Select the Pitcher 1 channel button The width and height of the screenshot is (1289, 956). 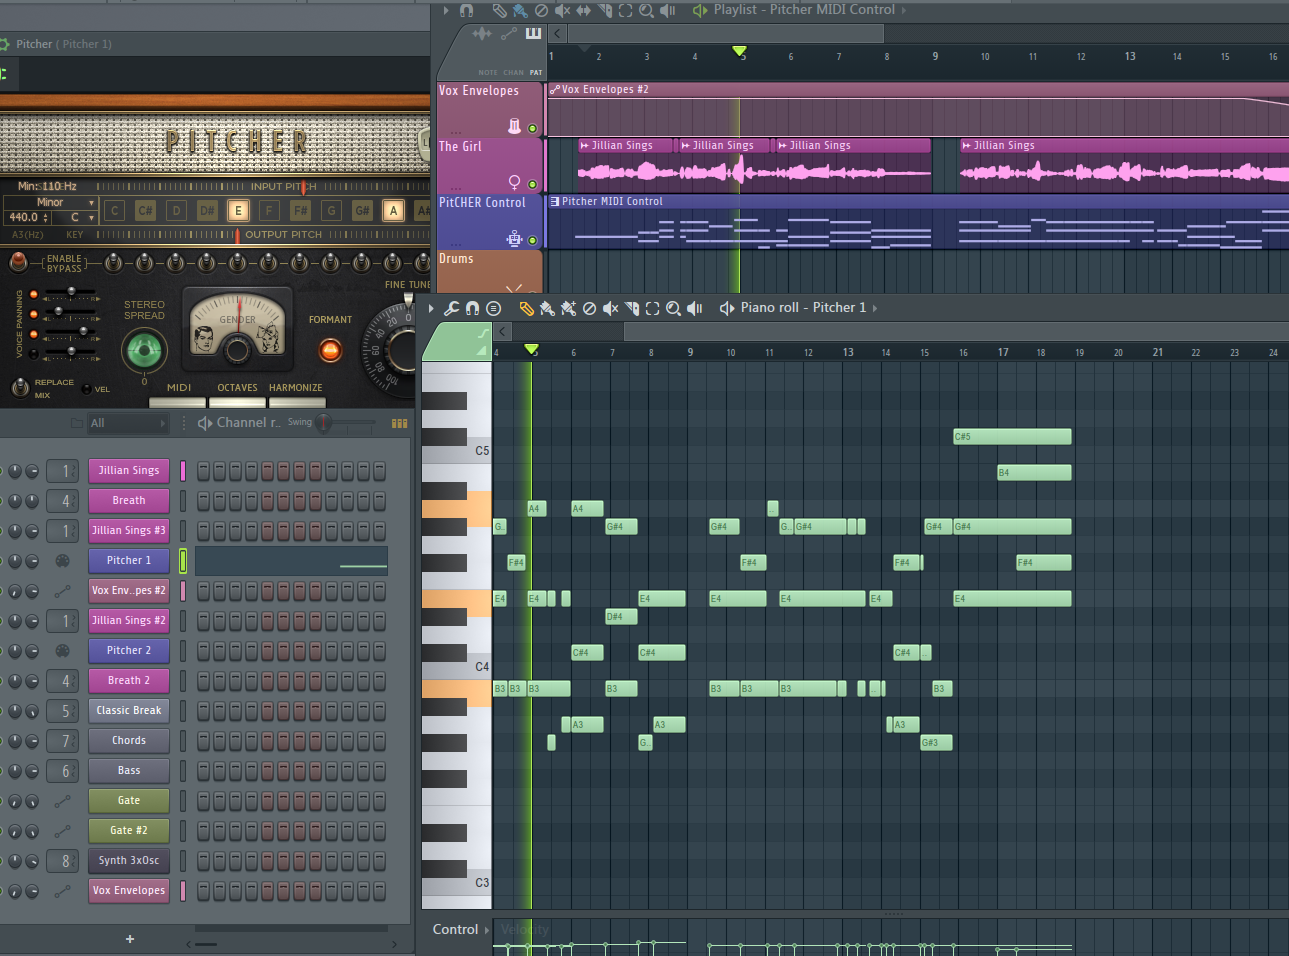pos(129,561)
